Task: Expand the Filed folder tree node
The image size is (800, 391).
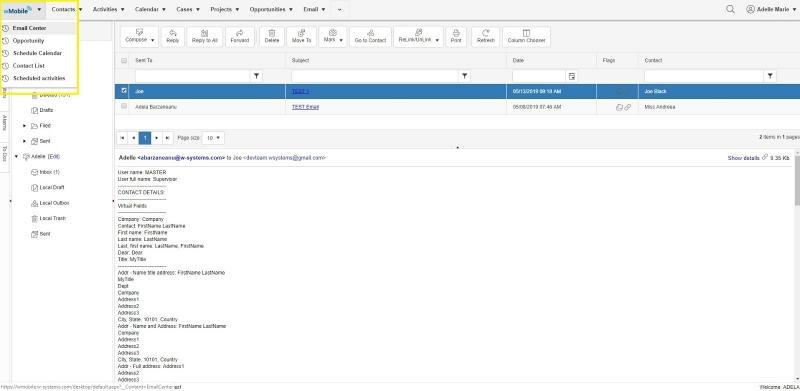Action: pyautogui.click(x=24, y=126)
